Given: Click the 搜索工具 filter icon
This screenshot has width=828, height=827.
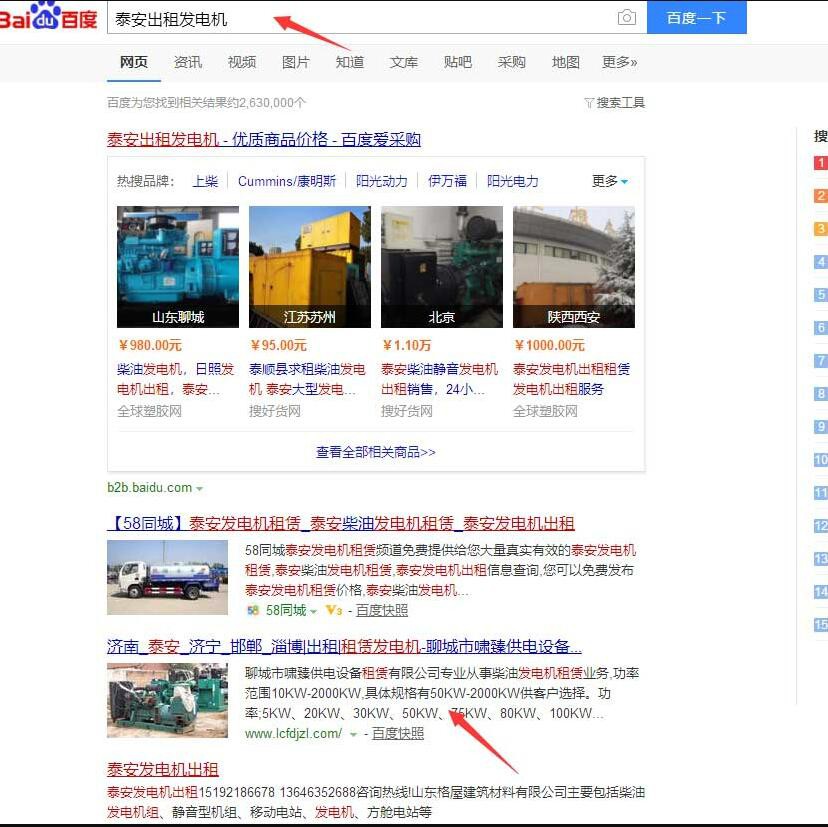Looking at the screenshot, I should pyautogui.click(x=589, y=102).
